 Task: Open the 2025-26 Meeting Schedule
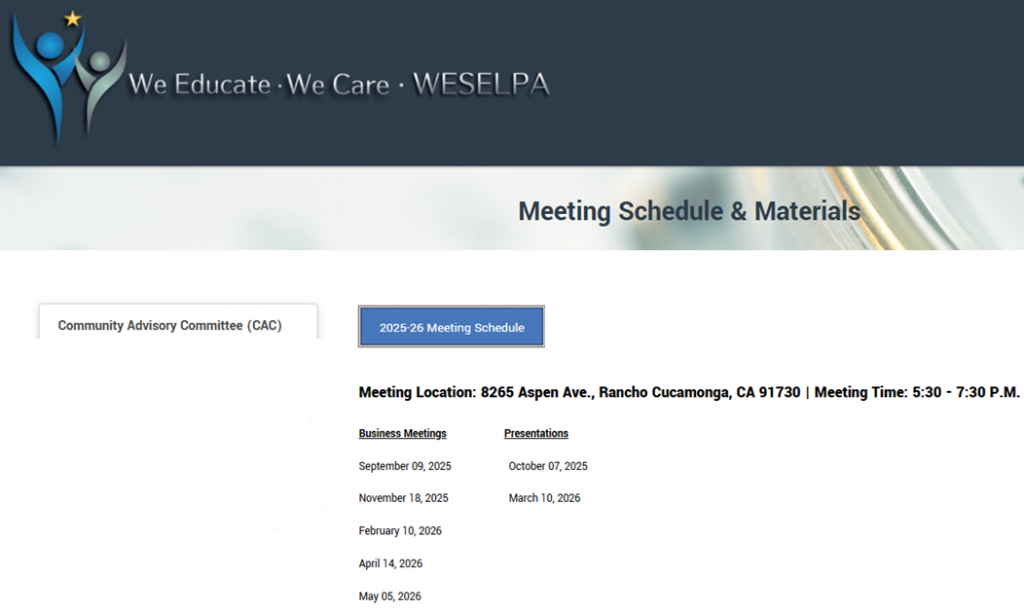pos(451,326)
